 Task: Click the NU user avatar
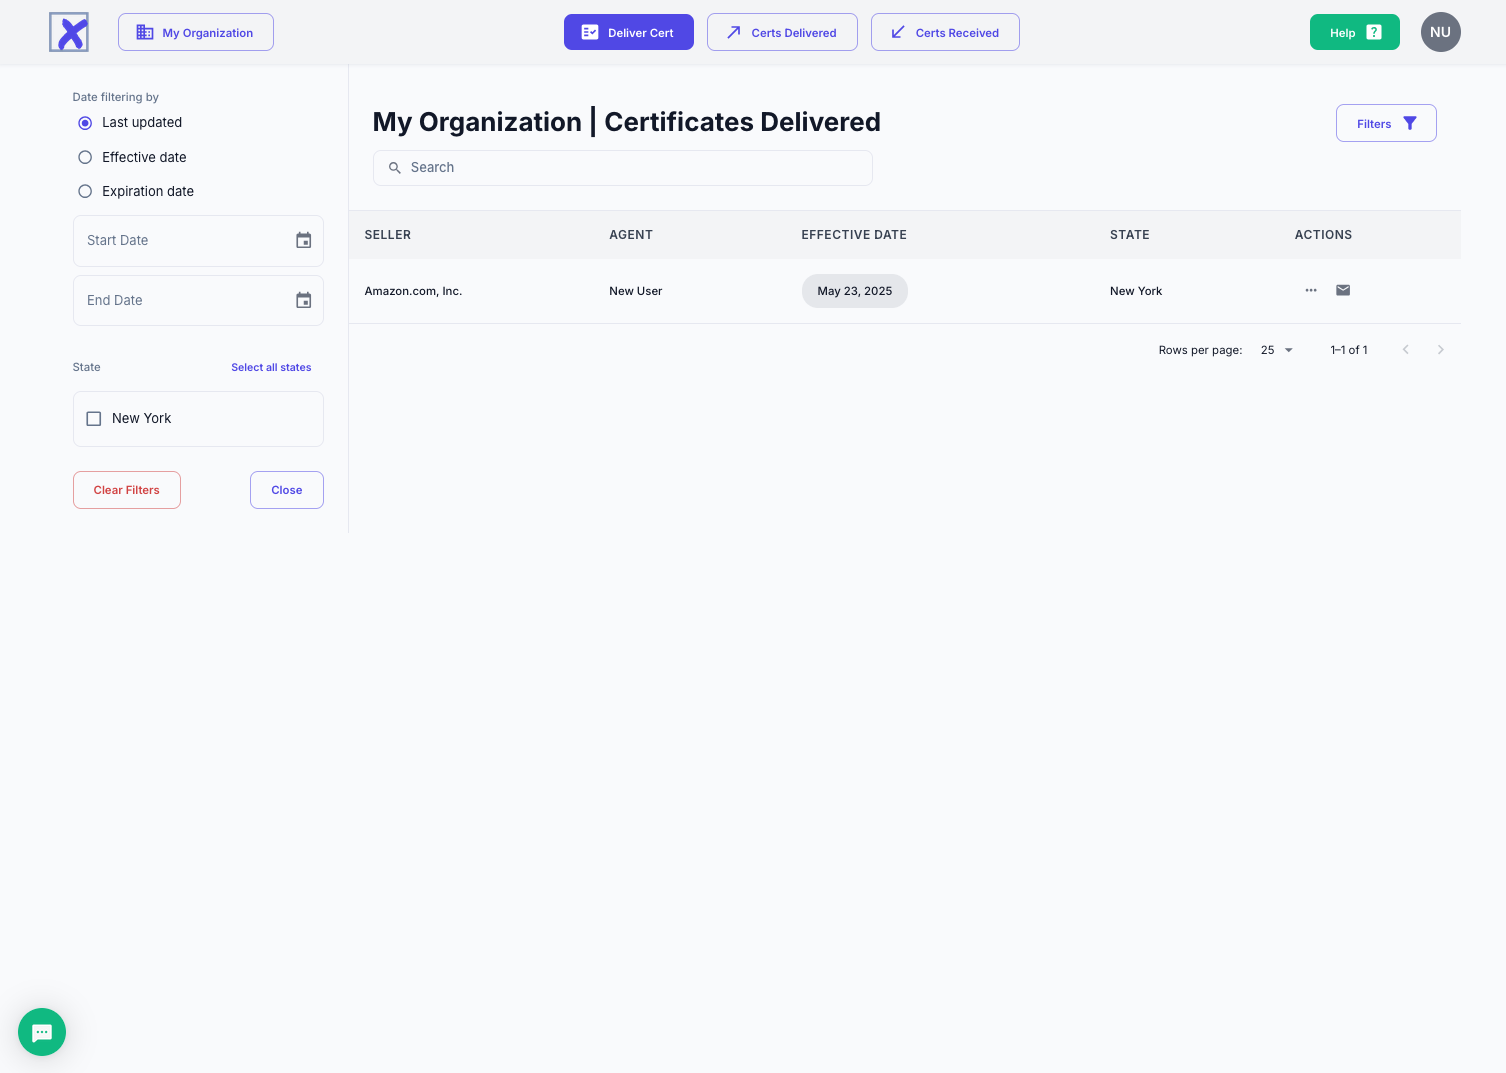click(x=1440, y=32)
